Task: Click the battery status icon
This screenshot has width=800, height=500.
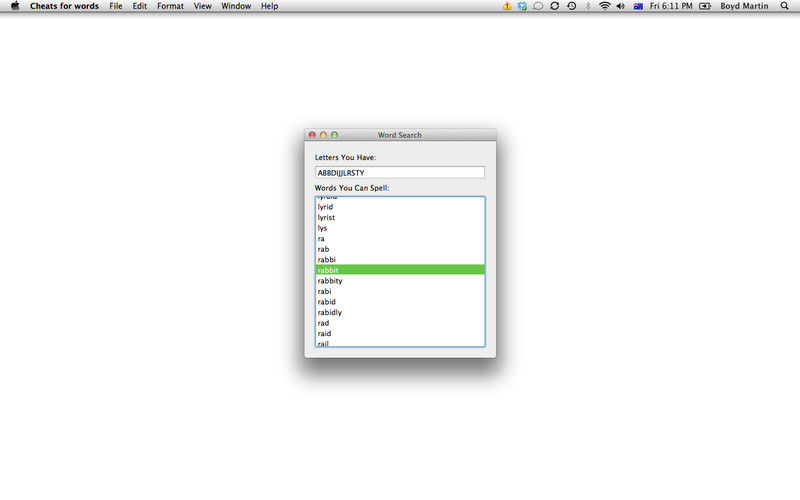Action: (x=705, y=6)
